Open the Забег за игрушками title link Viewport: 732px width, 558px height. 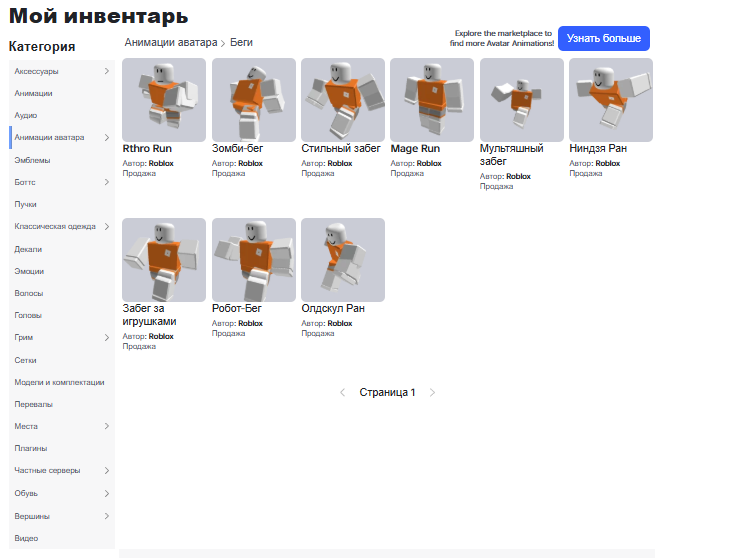[149, 315]
